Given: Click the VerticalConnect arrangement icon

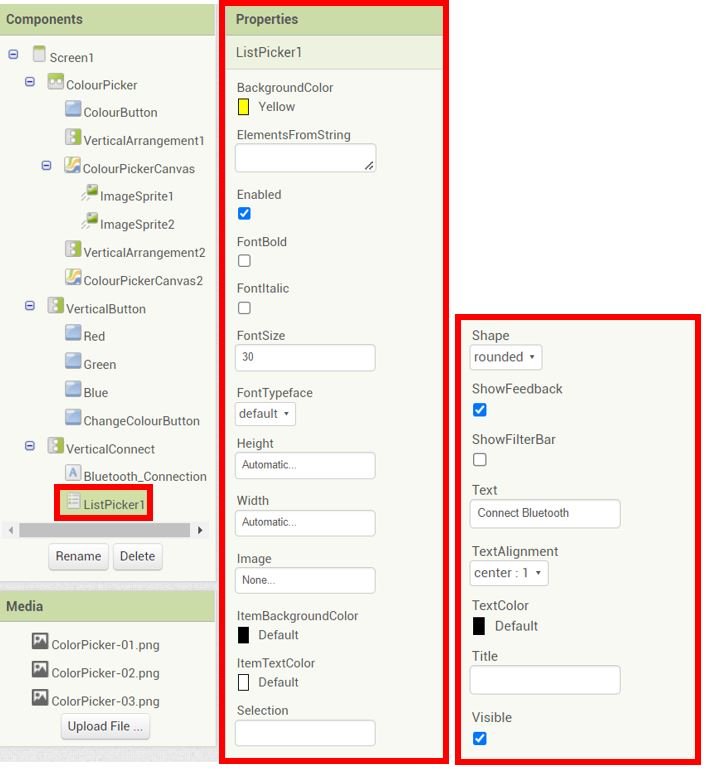Looking at the screenshot, I should [x=55, y=446].
